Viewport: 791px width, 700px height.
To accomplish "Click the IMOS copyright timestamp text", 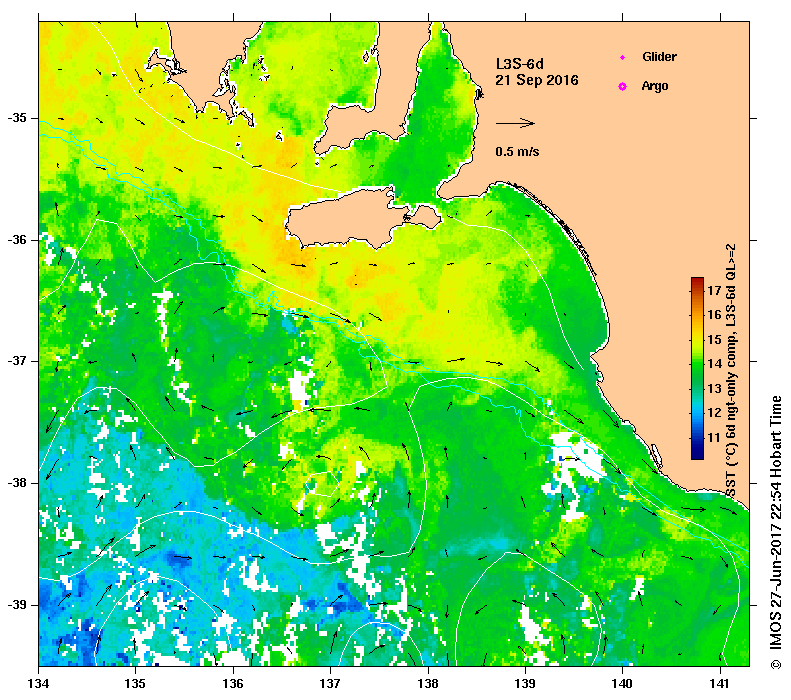I will [775, 532].
